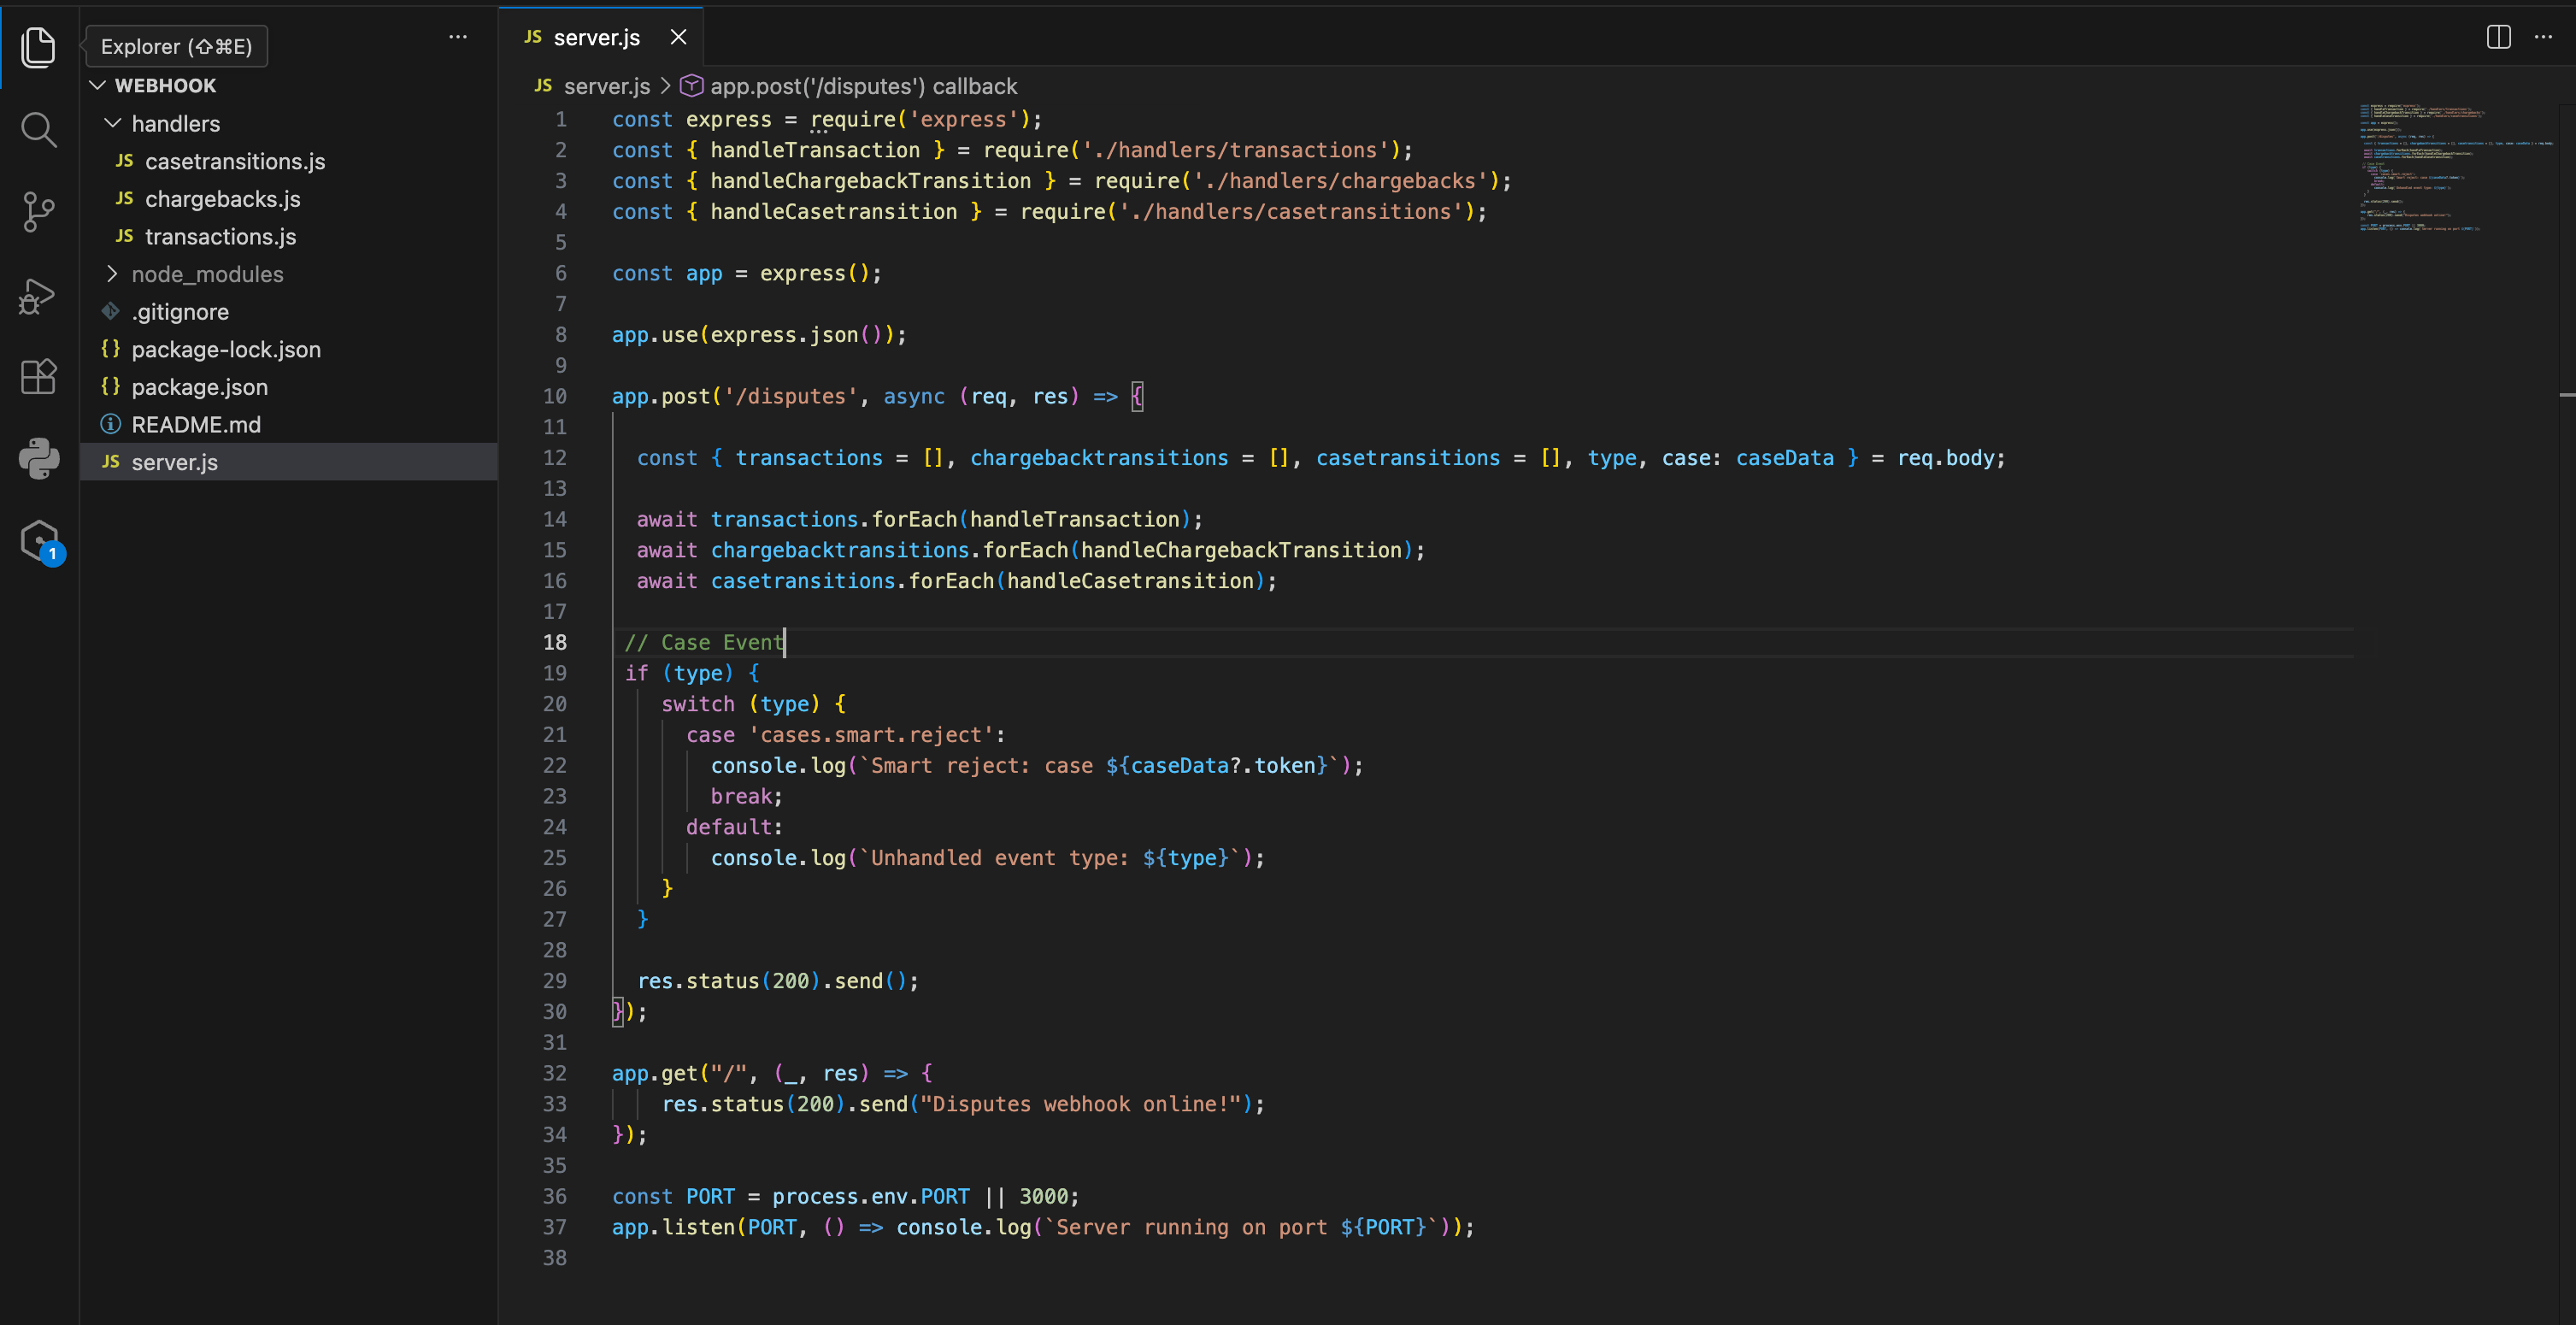Click the braces icon beside package-lock.json
2576x1325 pixels.
click(110, 349)
